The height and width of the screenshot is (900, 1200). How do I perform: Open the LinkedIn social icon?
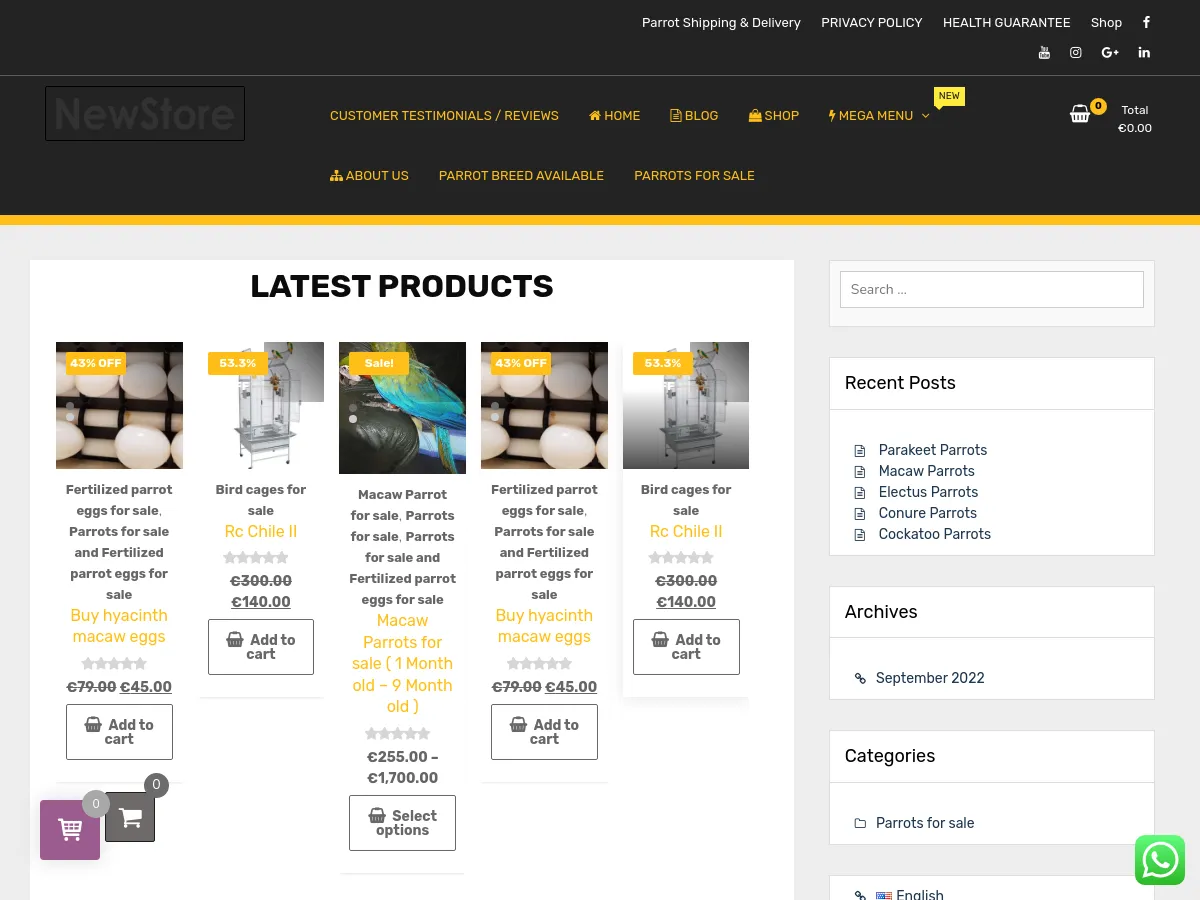click(1144, 53)
